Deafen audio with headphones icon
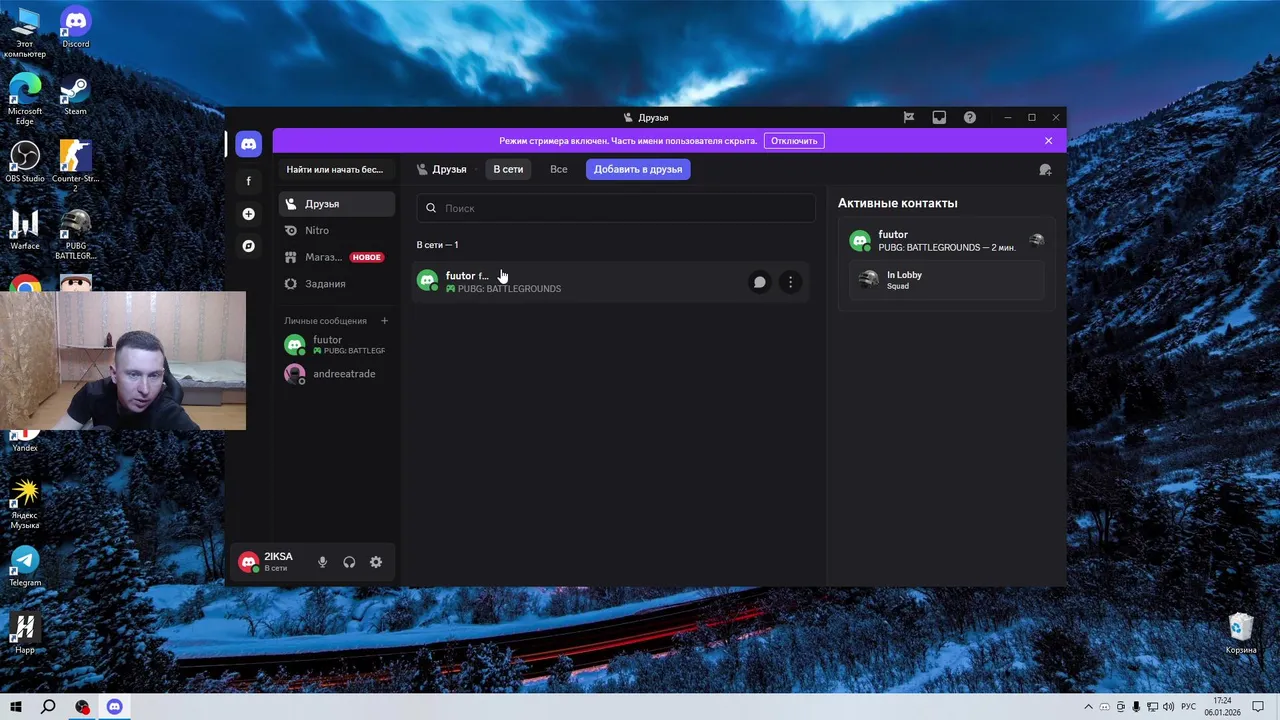Viewport: 1280px width, 720px height. (x=349, y=562)
